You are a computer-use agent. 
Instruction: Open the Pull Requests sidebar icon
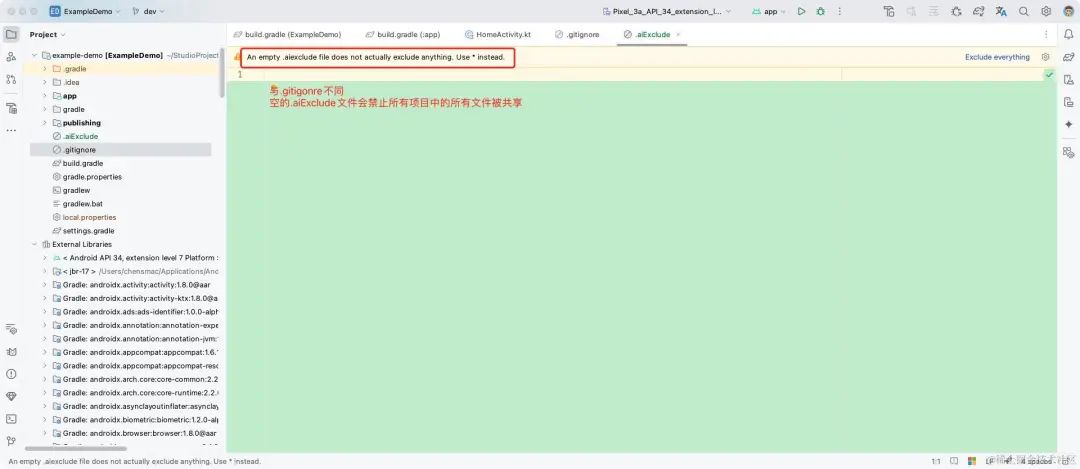[11, 79]
